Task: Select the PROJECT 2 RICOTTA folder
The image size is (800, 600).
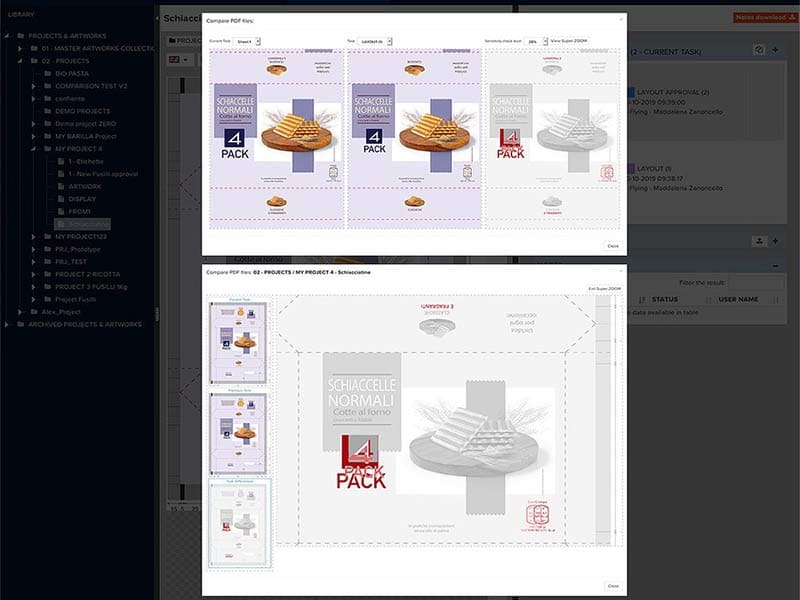Action: click(x=88, y=274)
